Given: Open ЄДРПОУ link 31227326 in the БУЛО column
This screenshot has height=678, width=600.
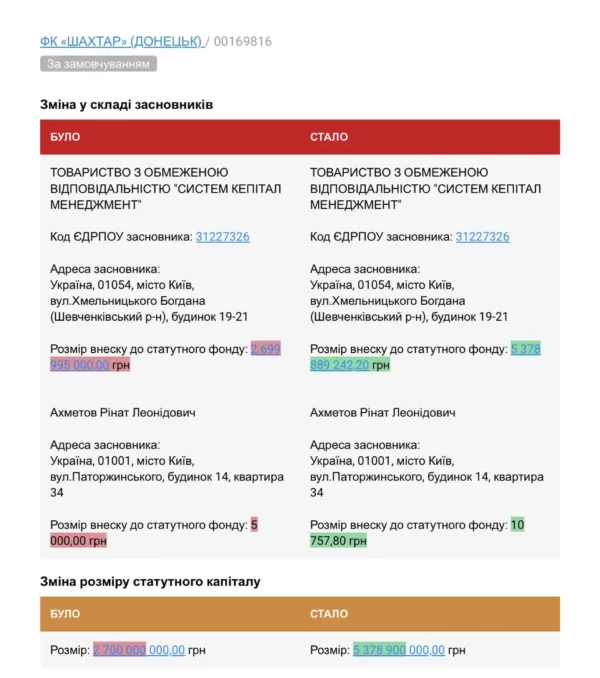Looking at the screenshot, I should pyautogui.click(x=222, y=237).
